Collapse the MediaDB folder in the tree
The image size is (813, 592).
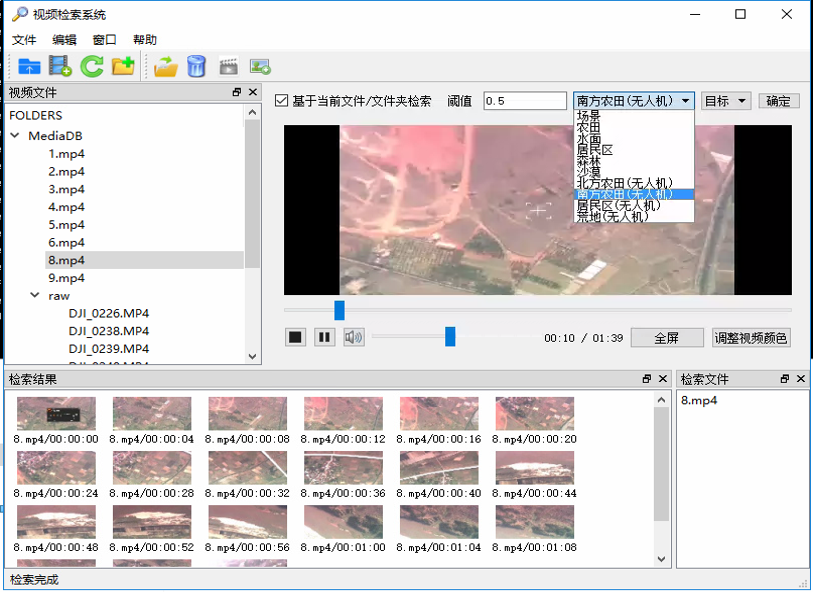15,136
